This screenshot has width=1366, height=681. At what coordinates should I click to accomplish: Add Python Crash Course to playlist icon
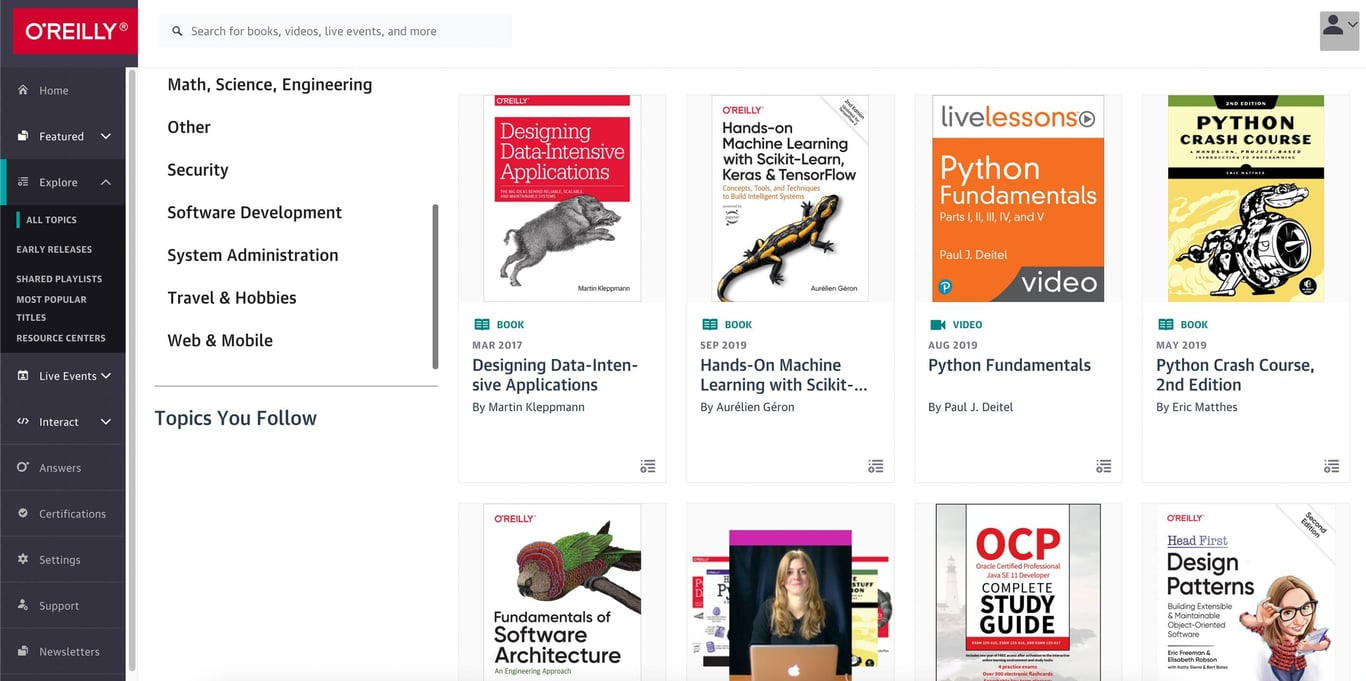[1332, 466]
